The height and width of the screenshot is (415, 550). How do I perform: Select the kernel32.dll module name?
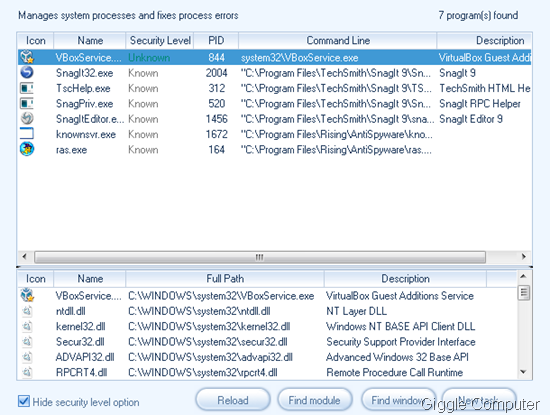coord(80,327)
